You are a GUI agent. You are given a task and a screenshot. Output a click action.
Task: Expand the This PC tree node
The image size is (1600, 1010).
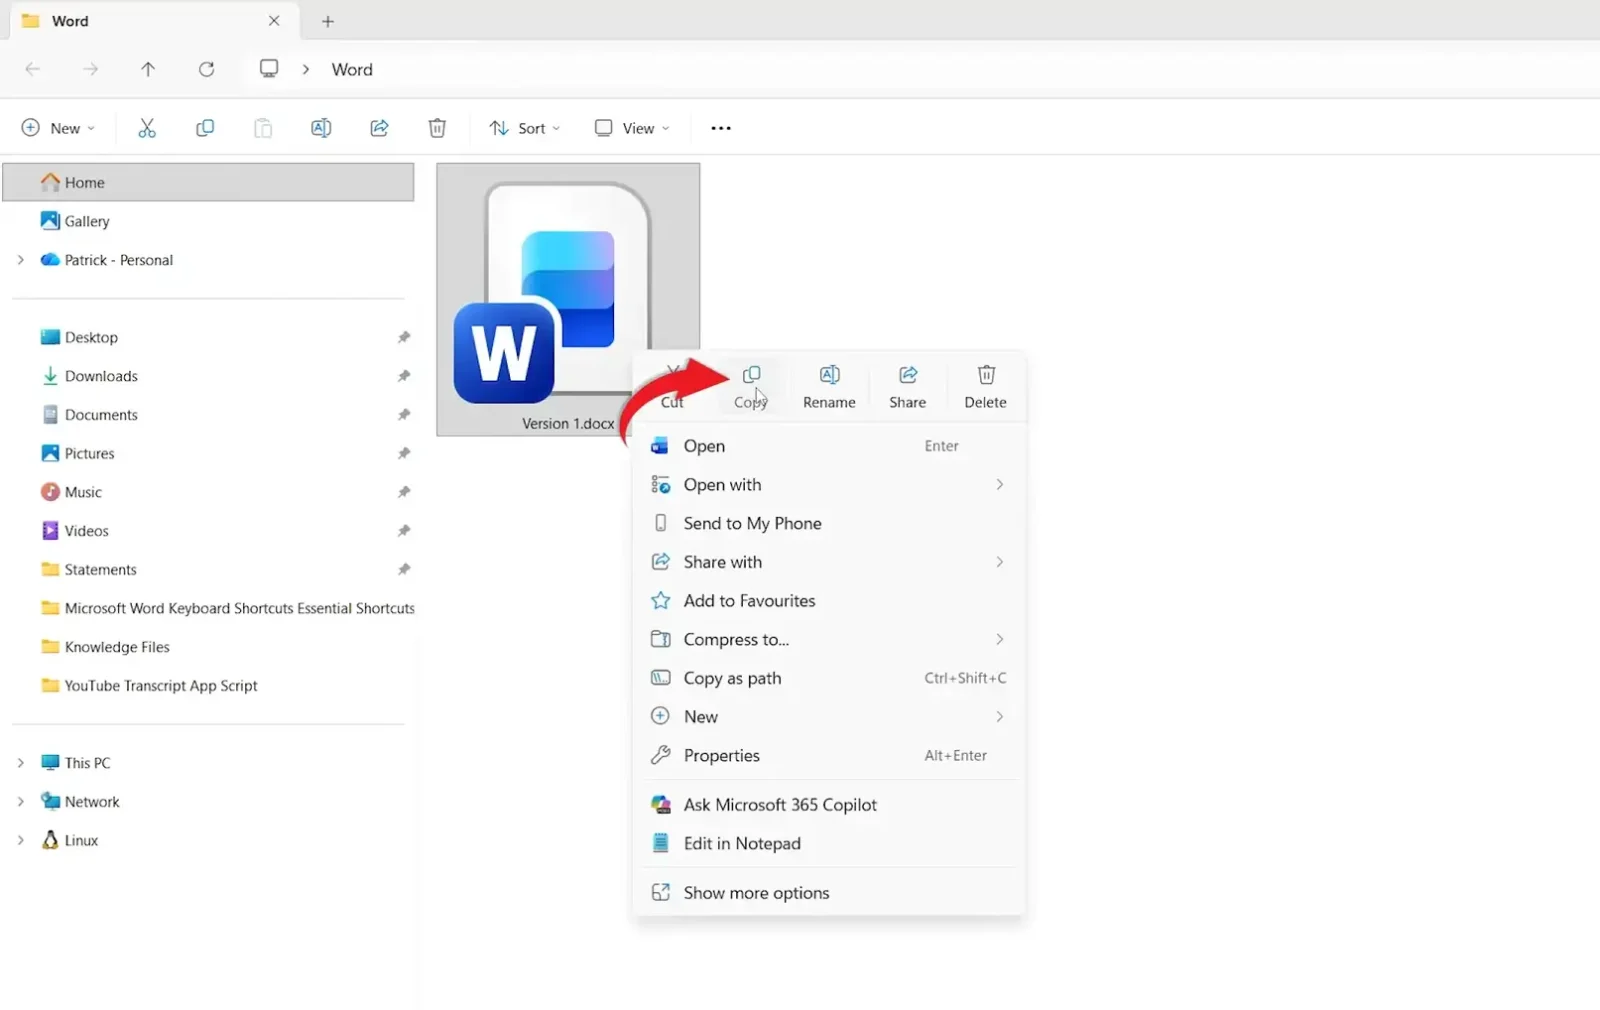(21, 763)
